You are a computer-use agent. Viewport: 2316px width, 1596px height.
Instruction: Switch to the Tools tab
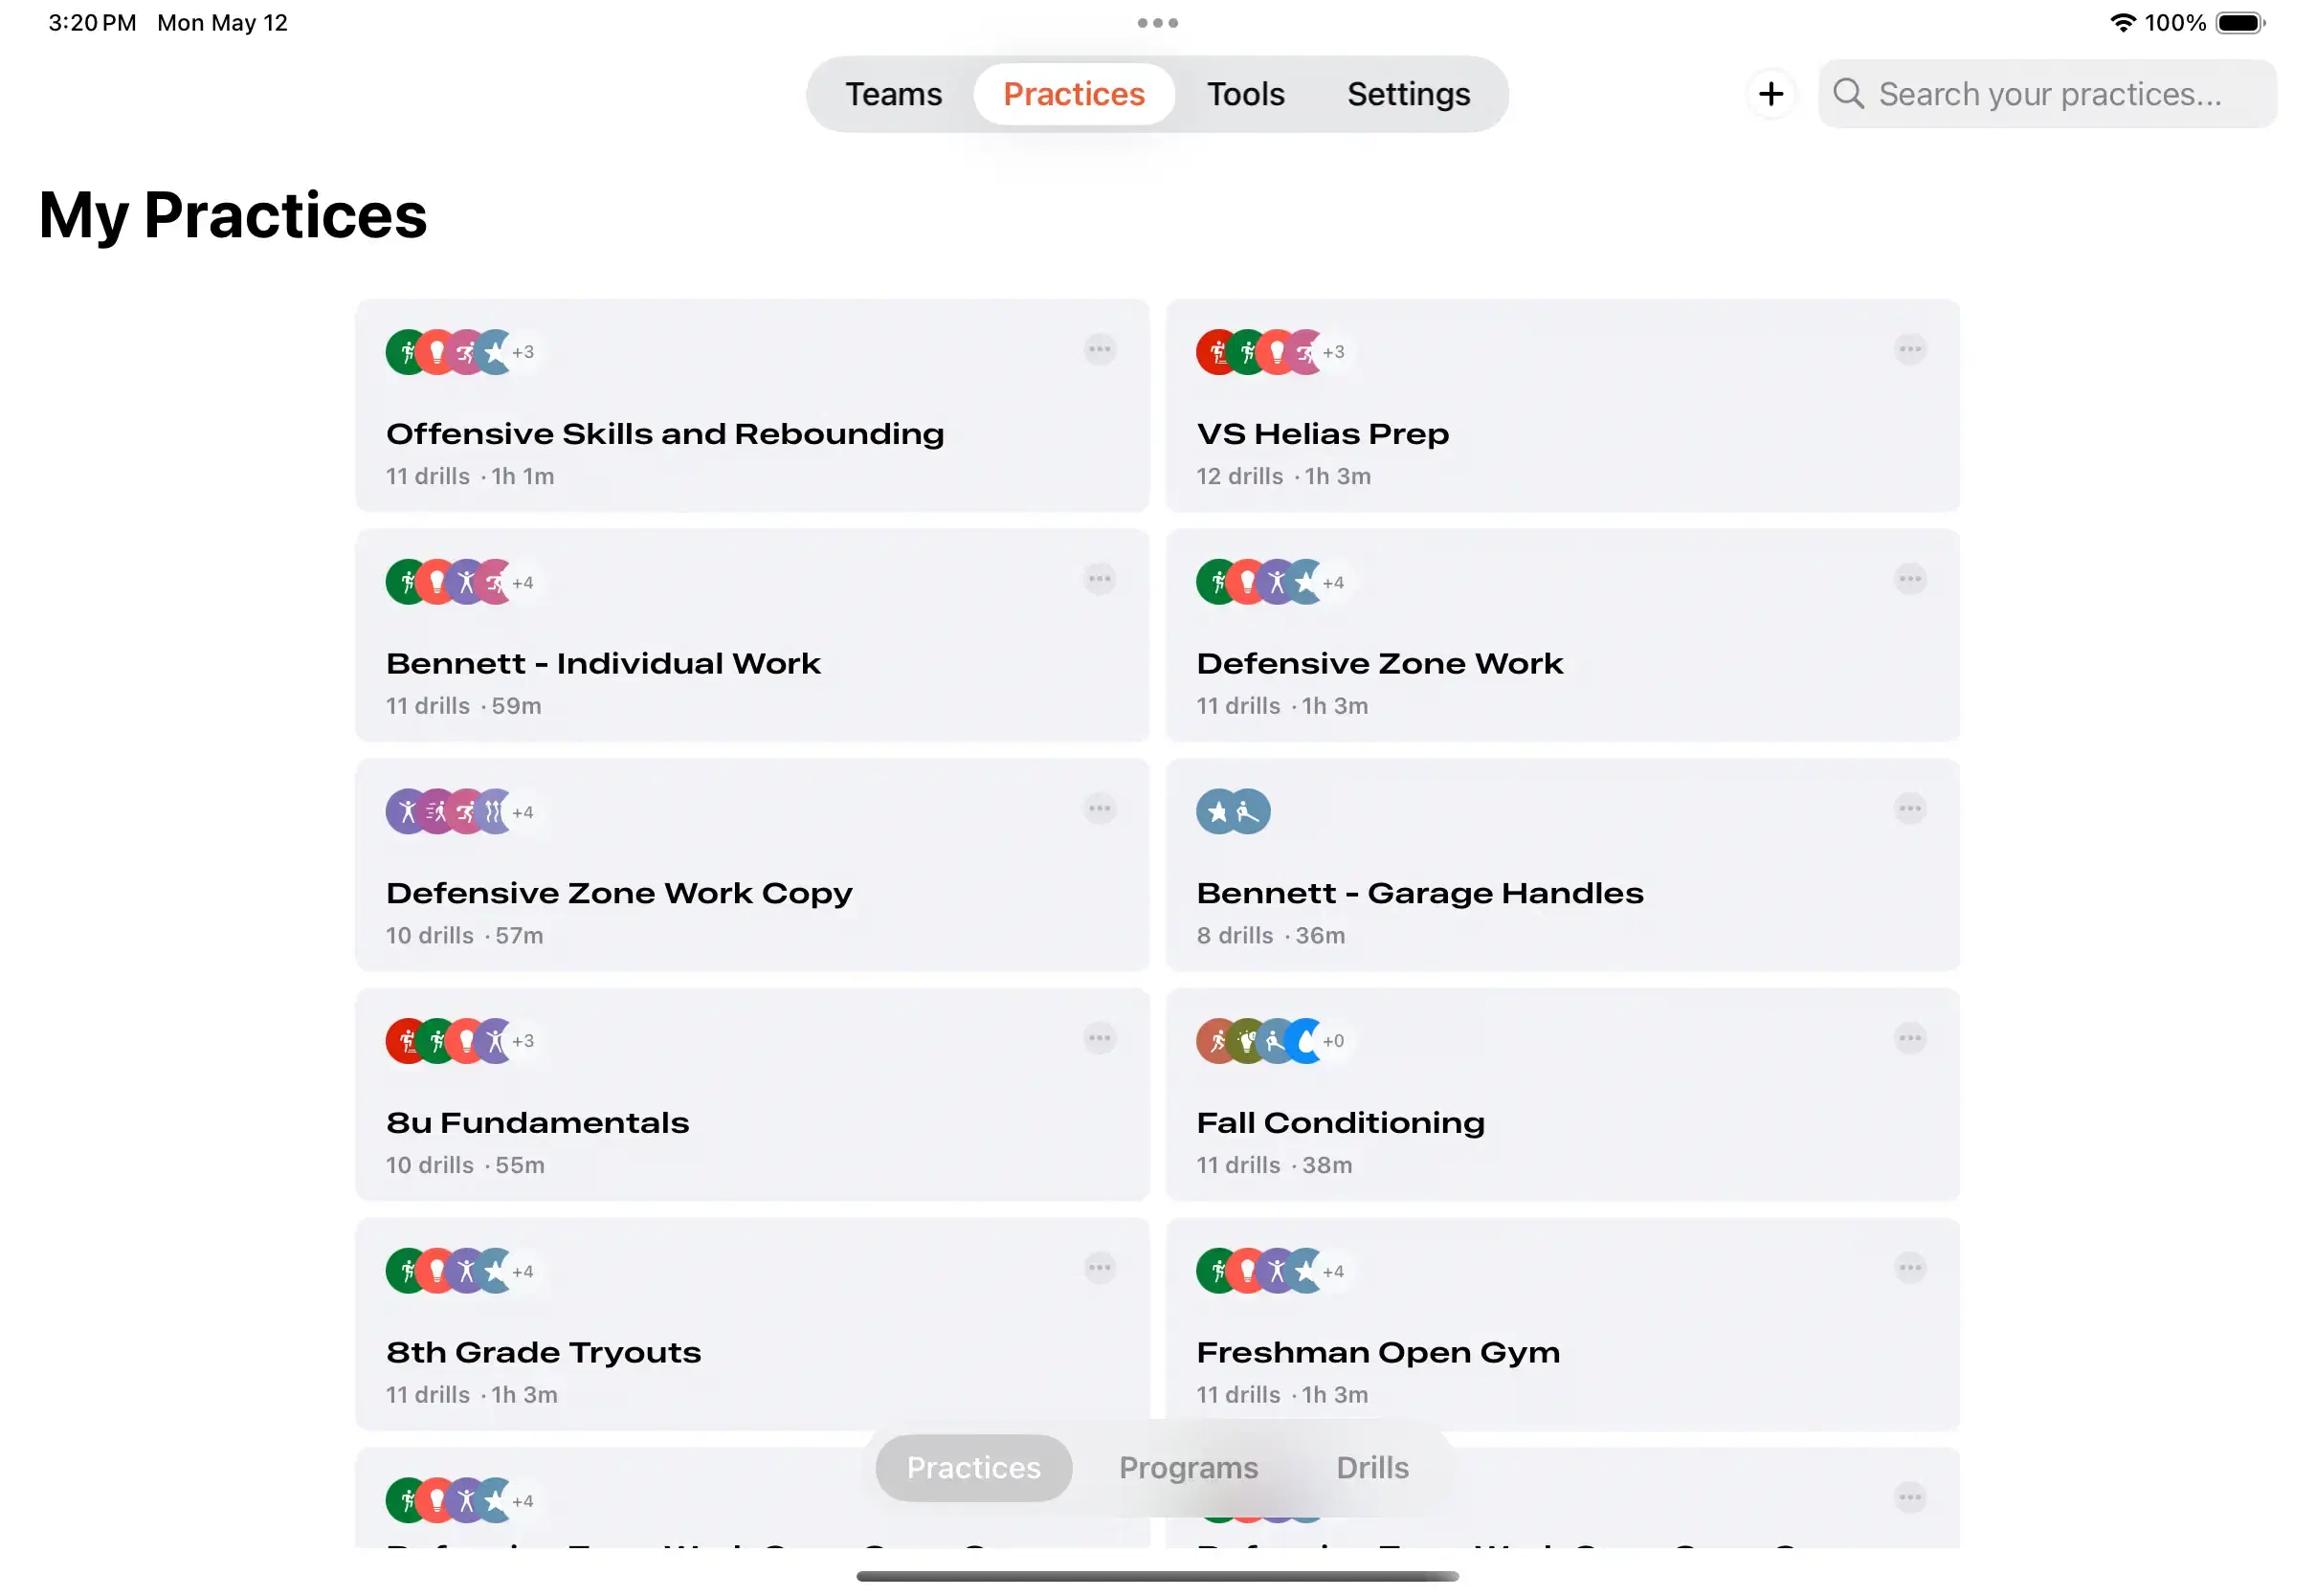tap(1245, 94)
